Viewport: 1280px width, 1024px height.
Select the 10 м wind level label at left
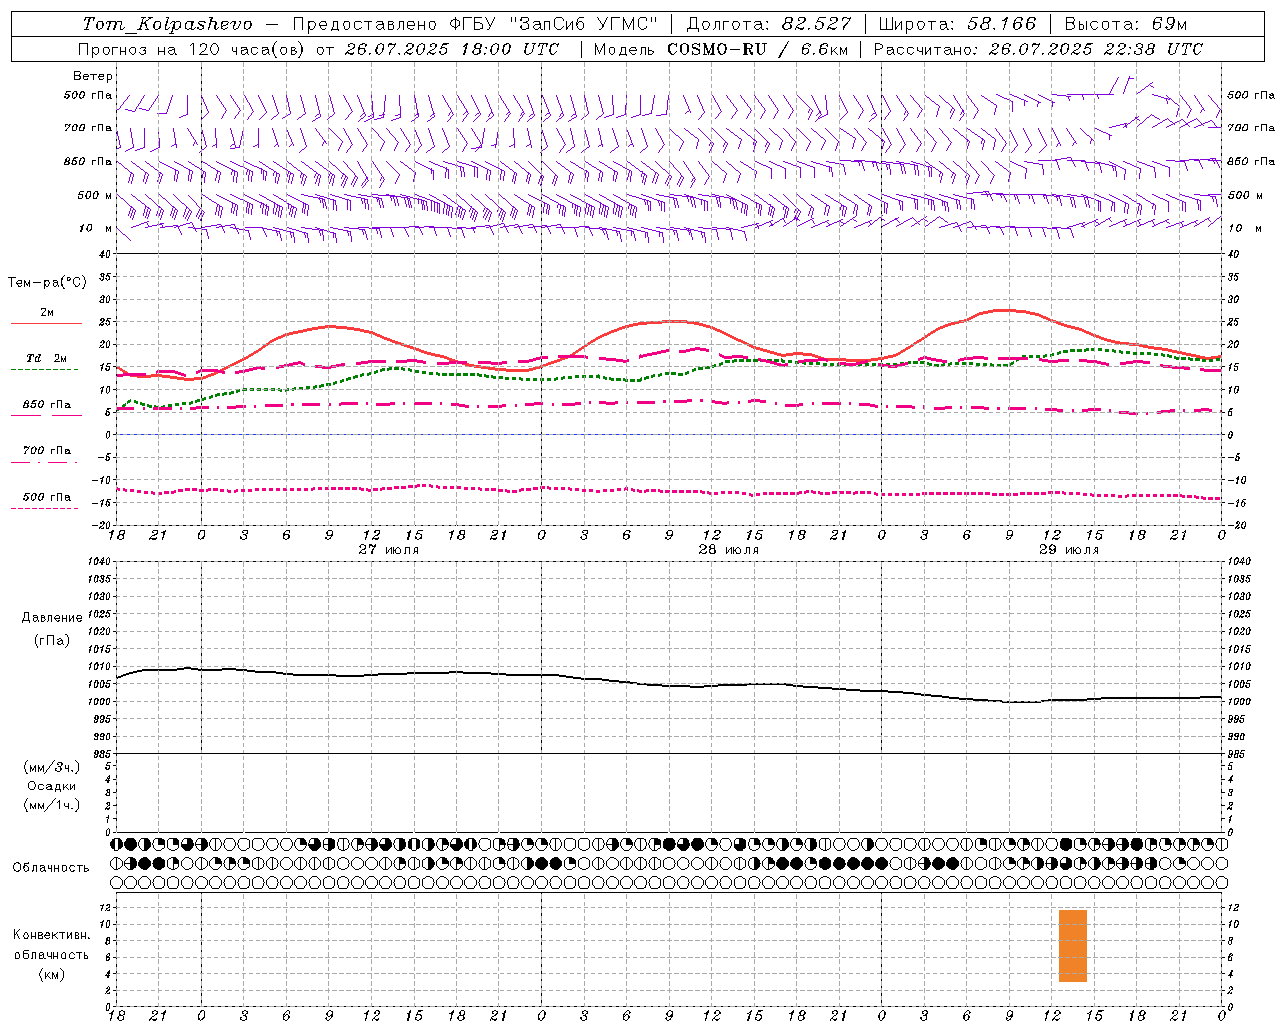tap(95, 228)
